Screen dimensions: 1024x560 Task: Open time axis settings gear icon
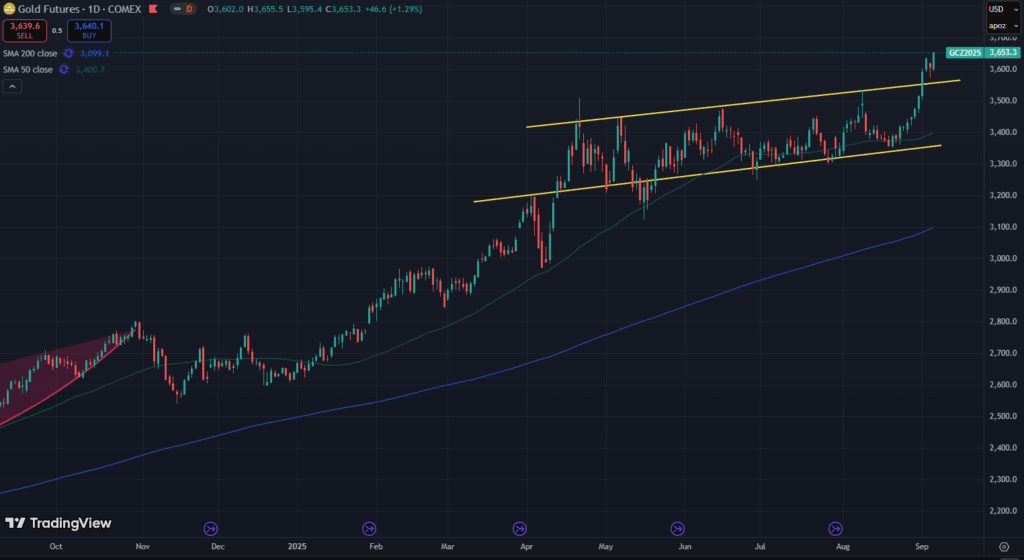pyautogui.click(x=1003, y=548)
